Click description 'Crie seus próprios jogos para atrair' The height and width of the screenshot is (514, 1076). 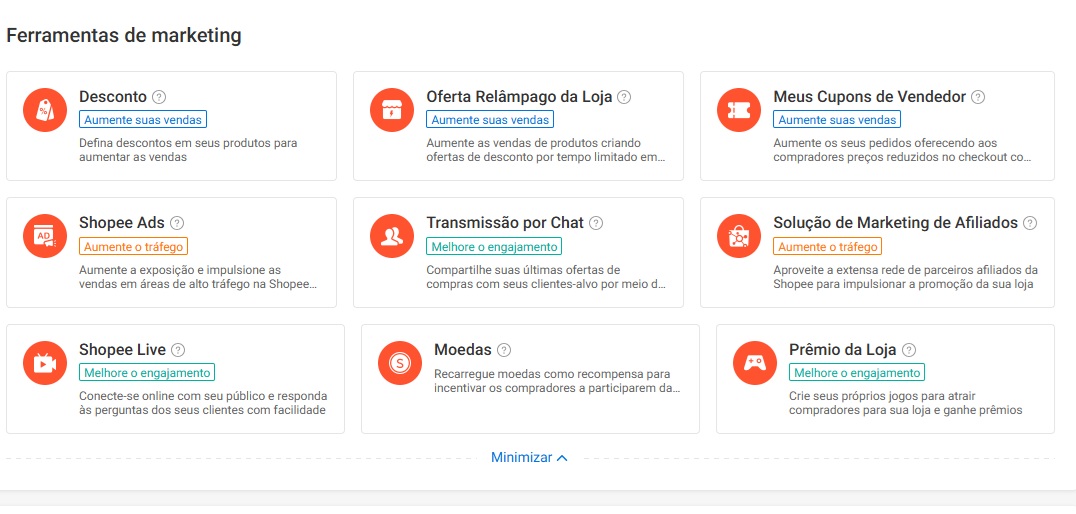(x=906, y=404)
